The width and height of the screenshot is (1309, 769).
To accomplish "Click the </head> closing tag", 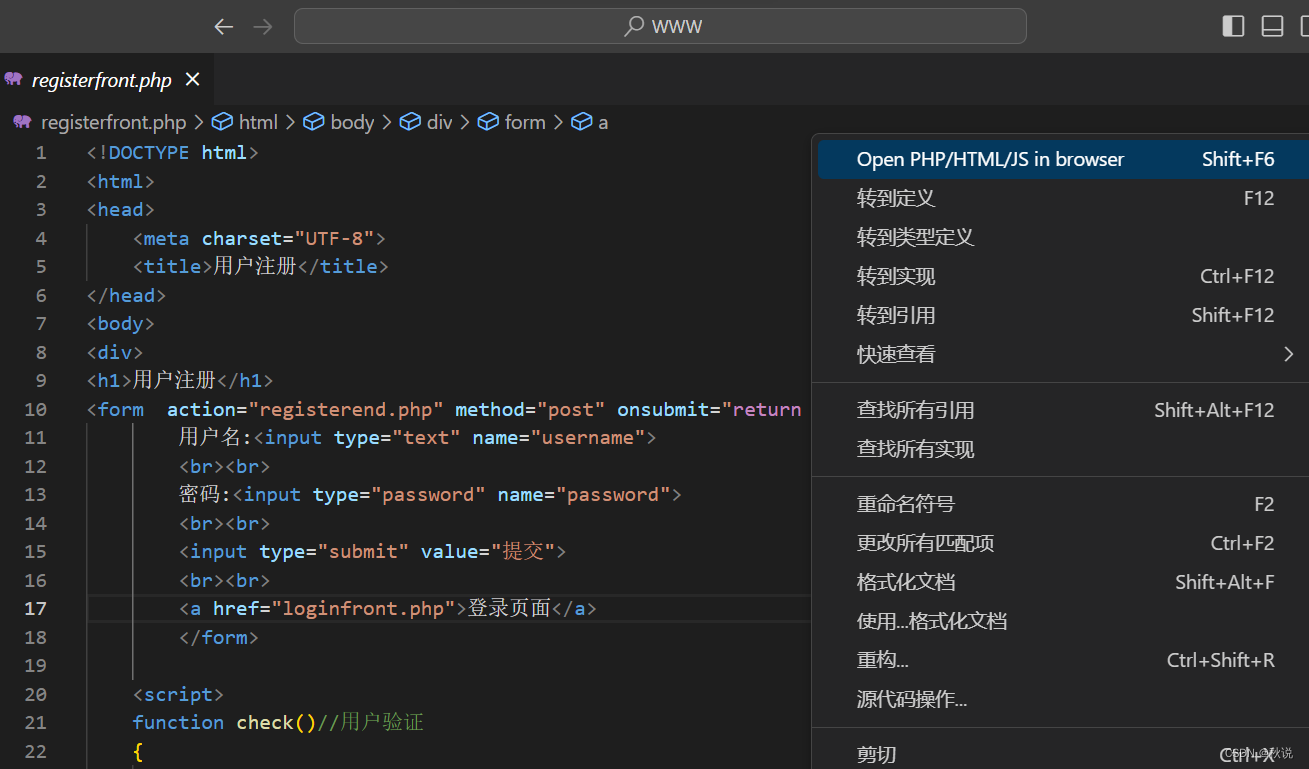I will [126, 295].
